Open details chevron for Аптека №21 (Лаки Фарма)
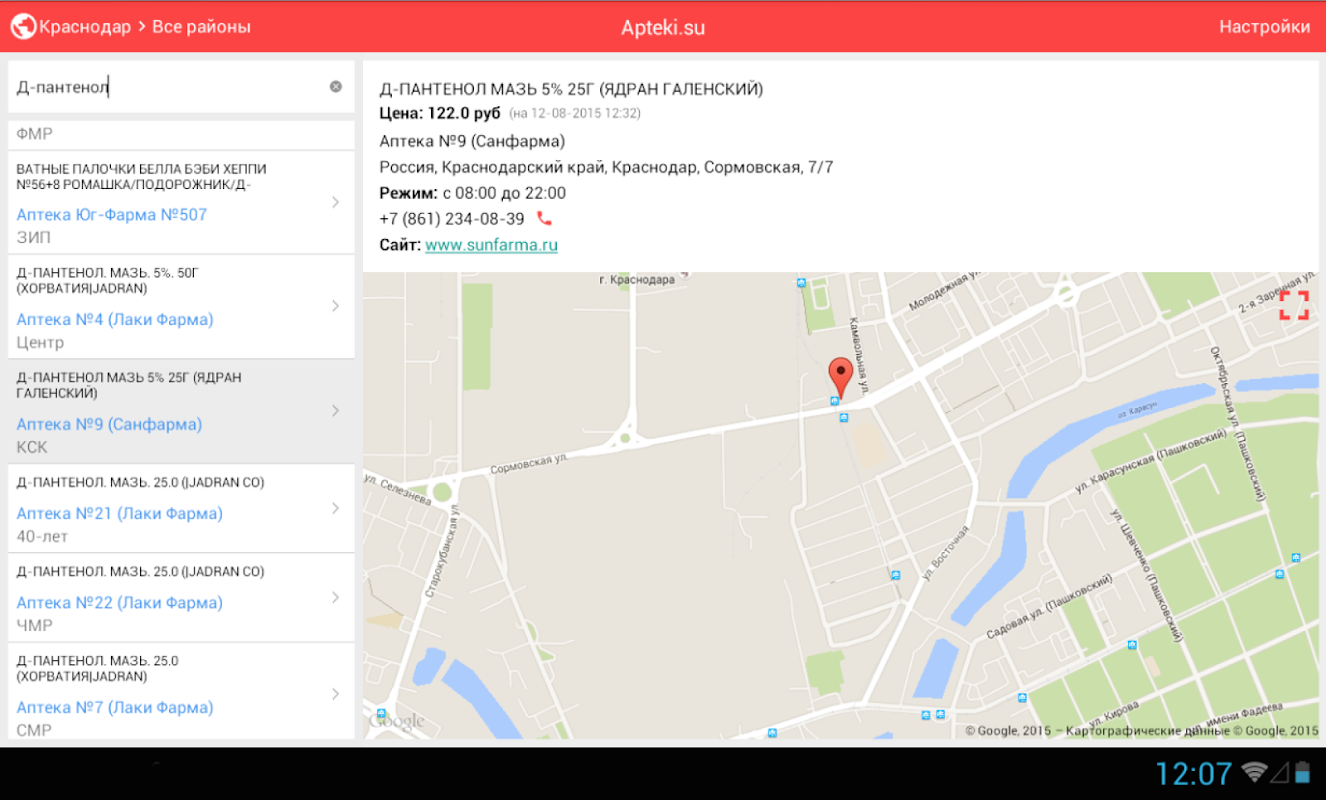This screenshot has width=1326, height=800. coord(336,508)
